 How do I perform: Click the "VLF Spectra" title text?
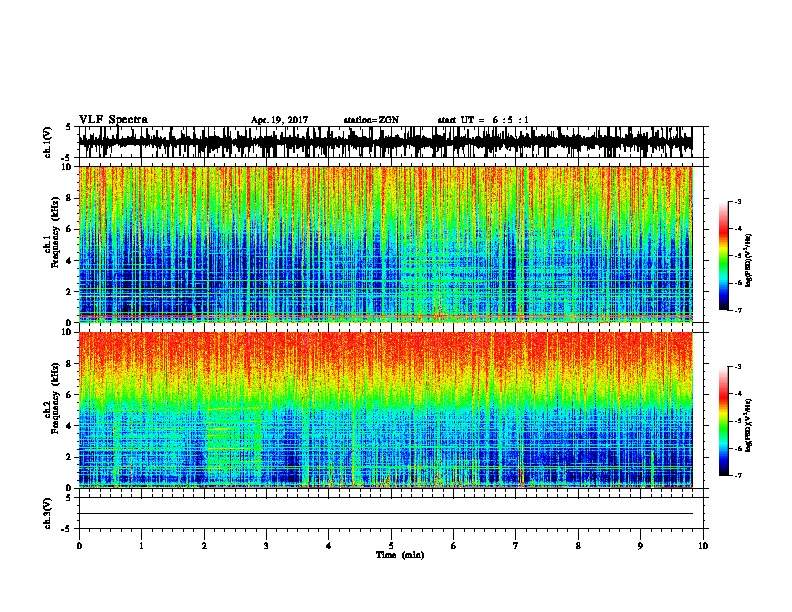pyautogui.click(x=113, y=120)
